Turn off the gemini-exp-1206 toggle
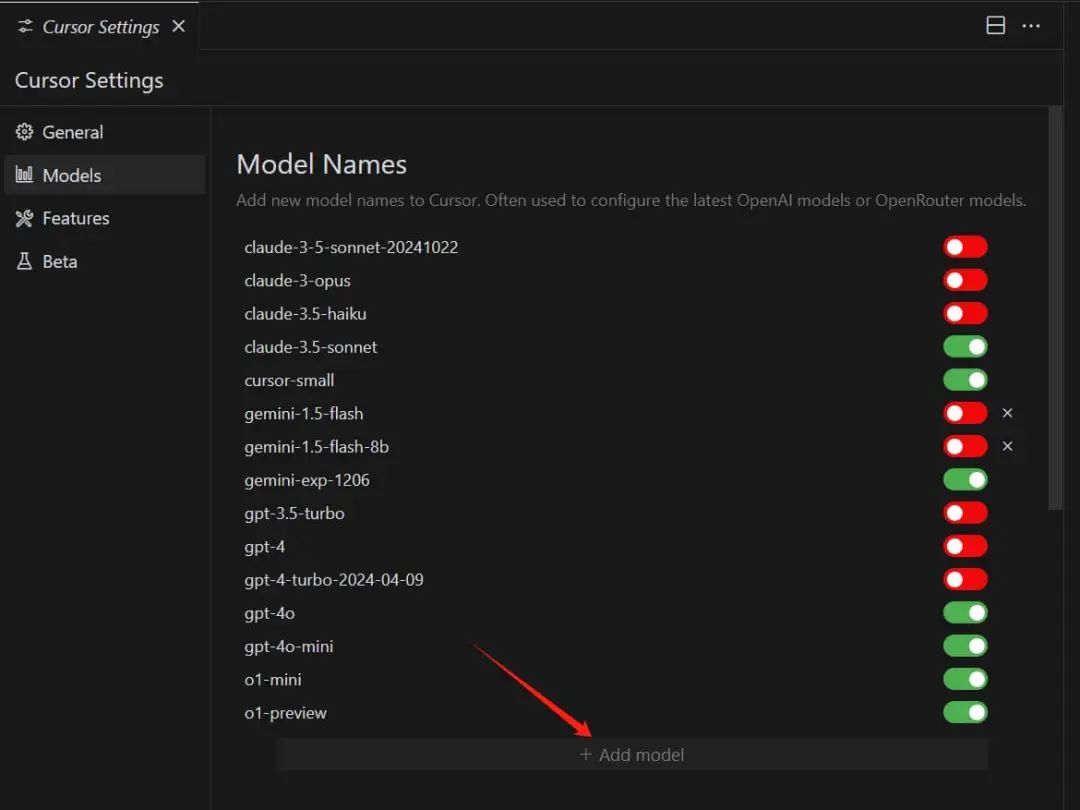This screenshot has height=810, width=1080. pyautogui.click(x=965, y=480)
